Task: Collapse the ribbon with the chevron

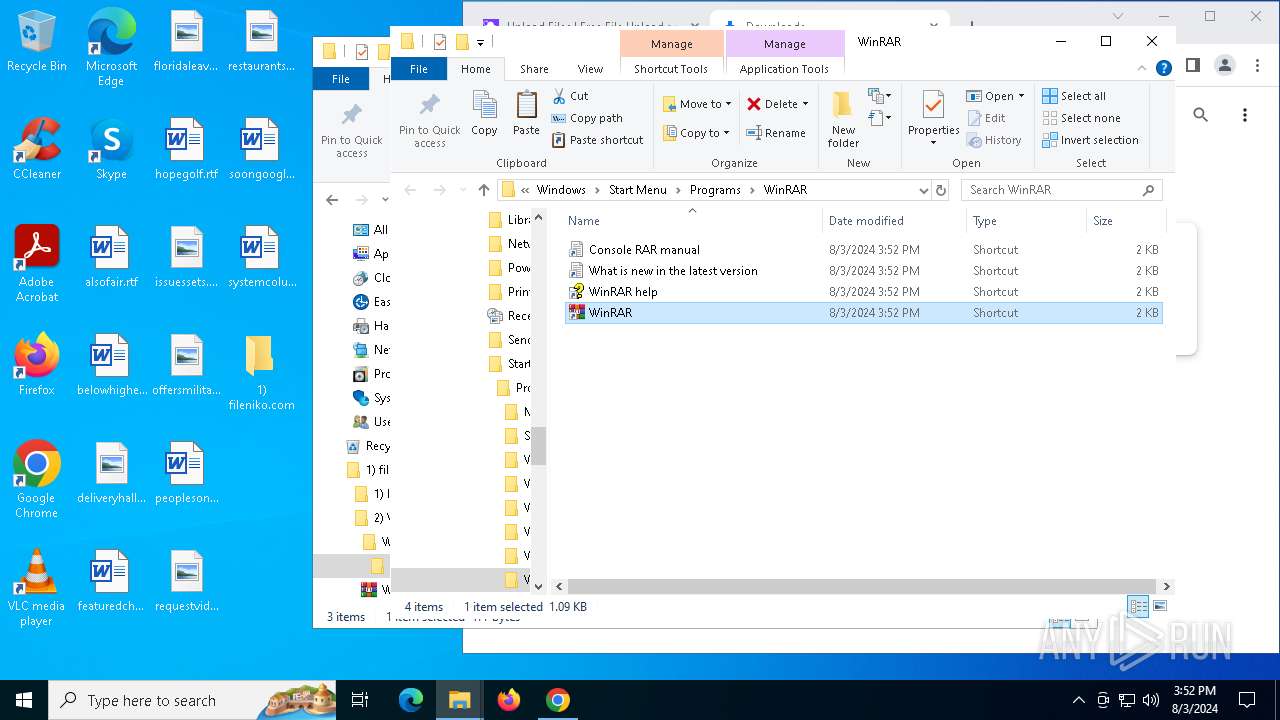Action: [x=1142, y=69]
